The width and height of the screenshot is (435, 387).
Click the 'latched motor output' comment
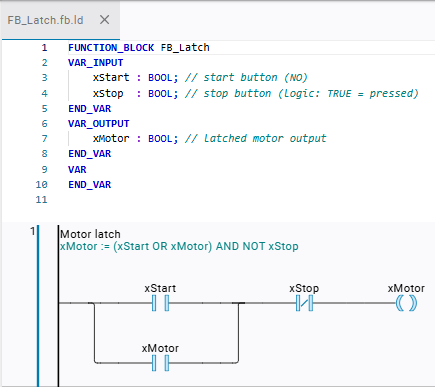click(x=256, y=139)
